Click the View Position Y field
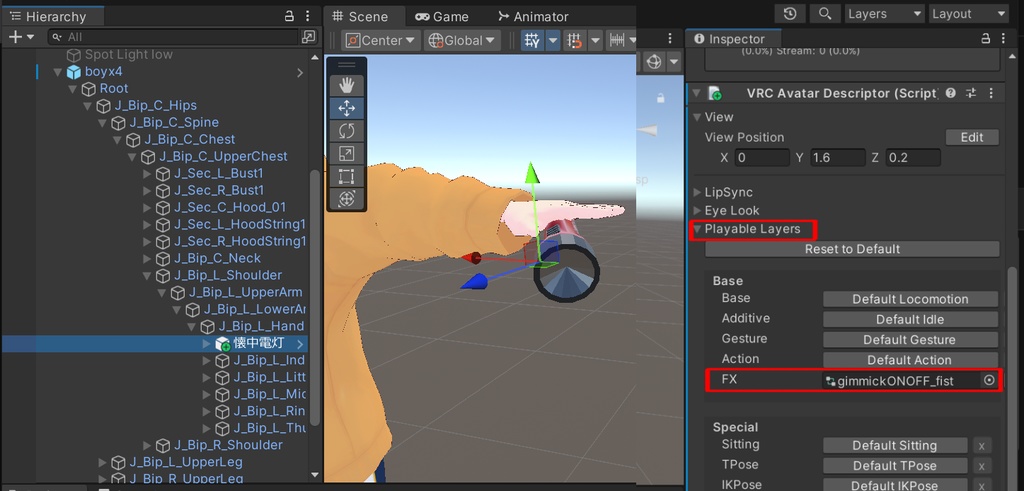The width and height of the screenshot is (1024, 491). [x=838, y=157]
